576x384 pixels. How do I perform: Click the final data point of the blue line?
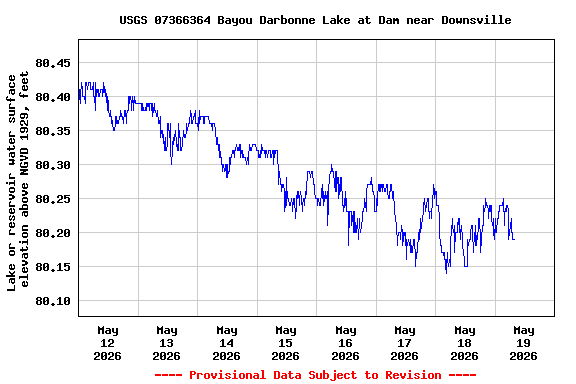[x=514, y=239]
